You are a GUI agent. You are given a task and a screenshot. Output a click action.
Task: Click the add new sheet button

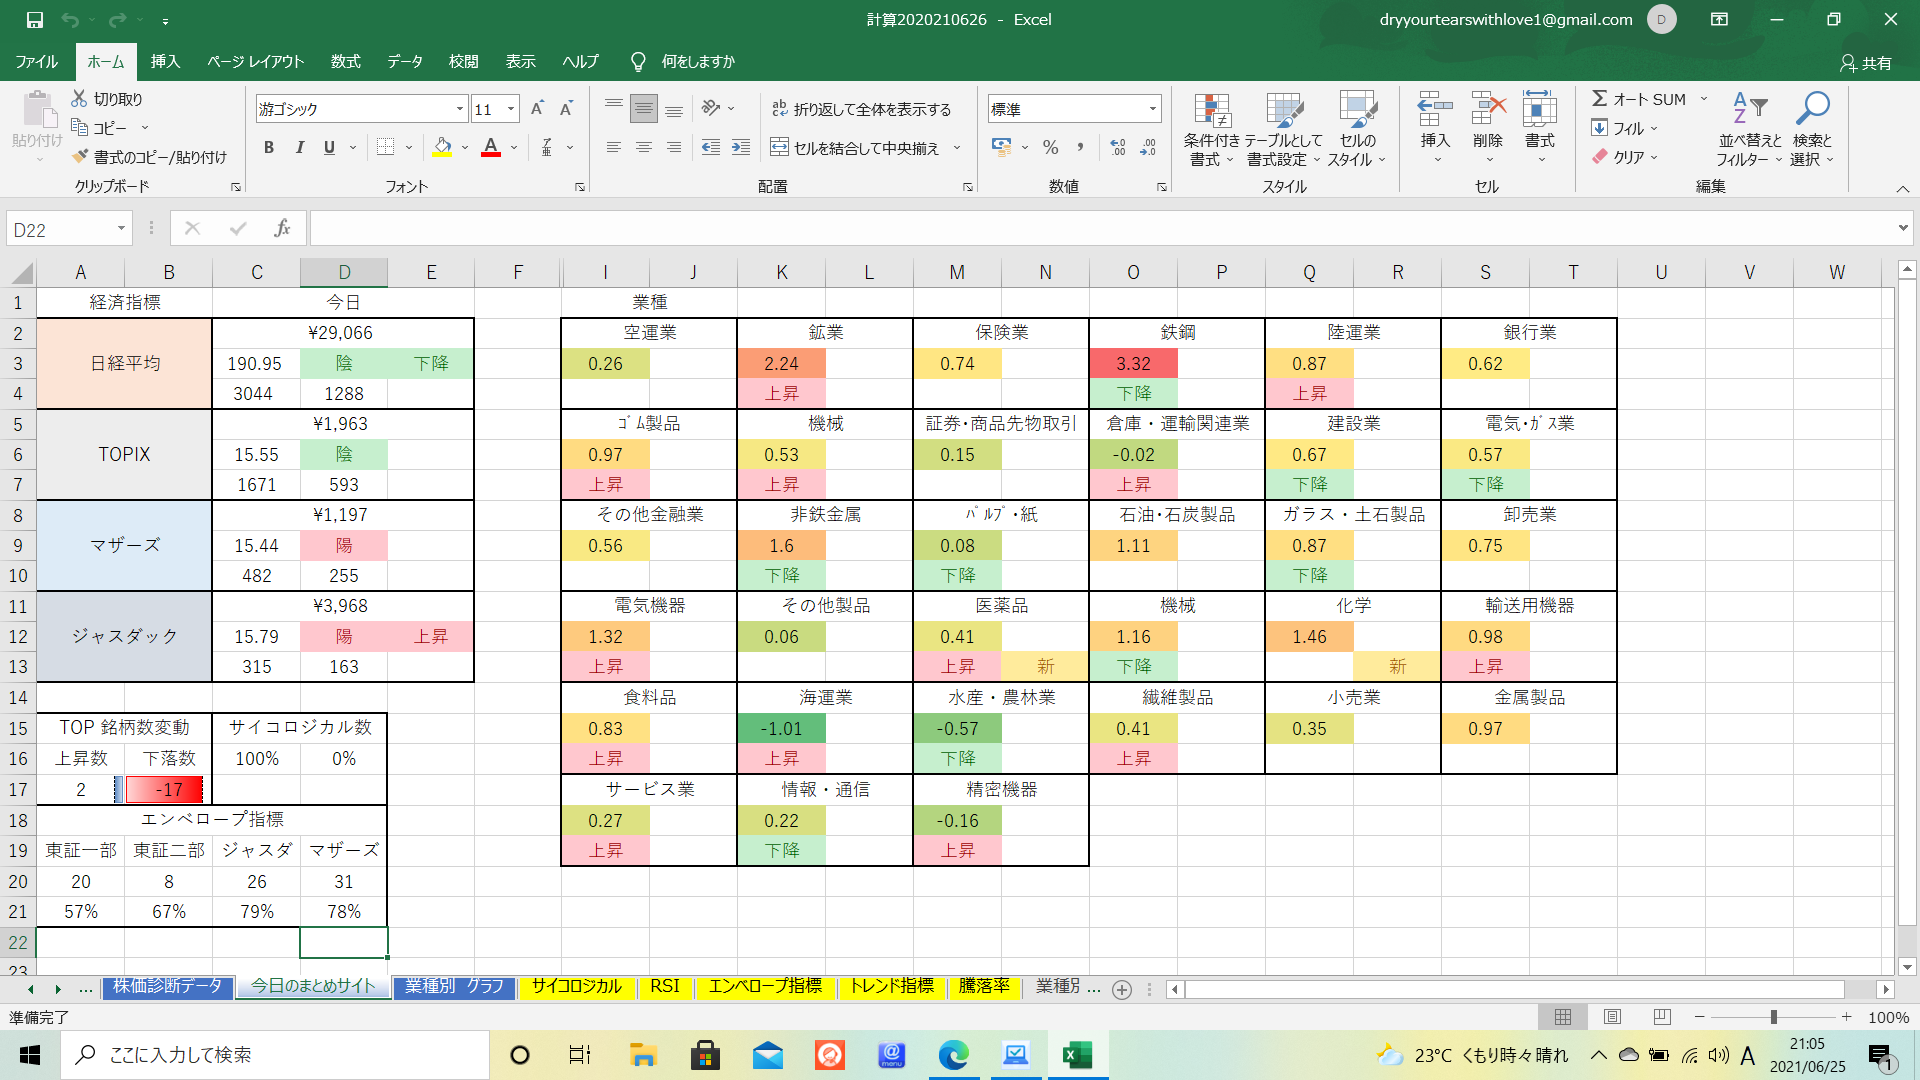click(1122, 989)
